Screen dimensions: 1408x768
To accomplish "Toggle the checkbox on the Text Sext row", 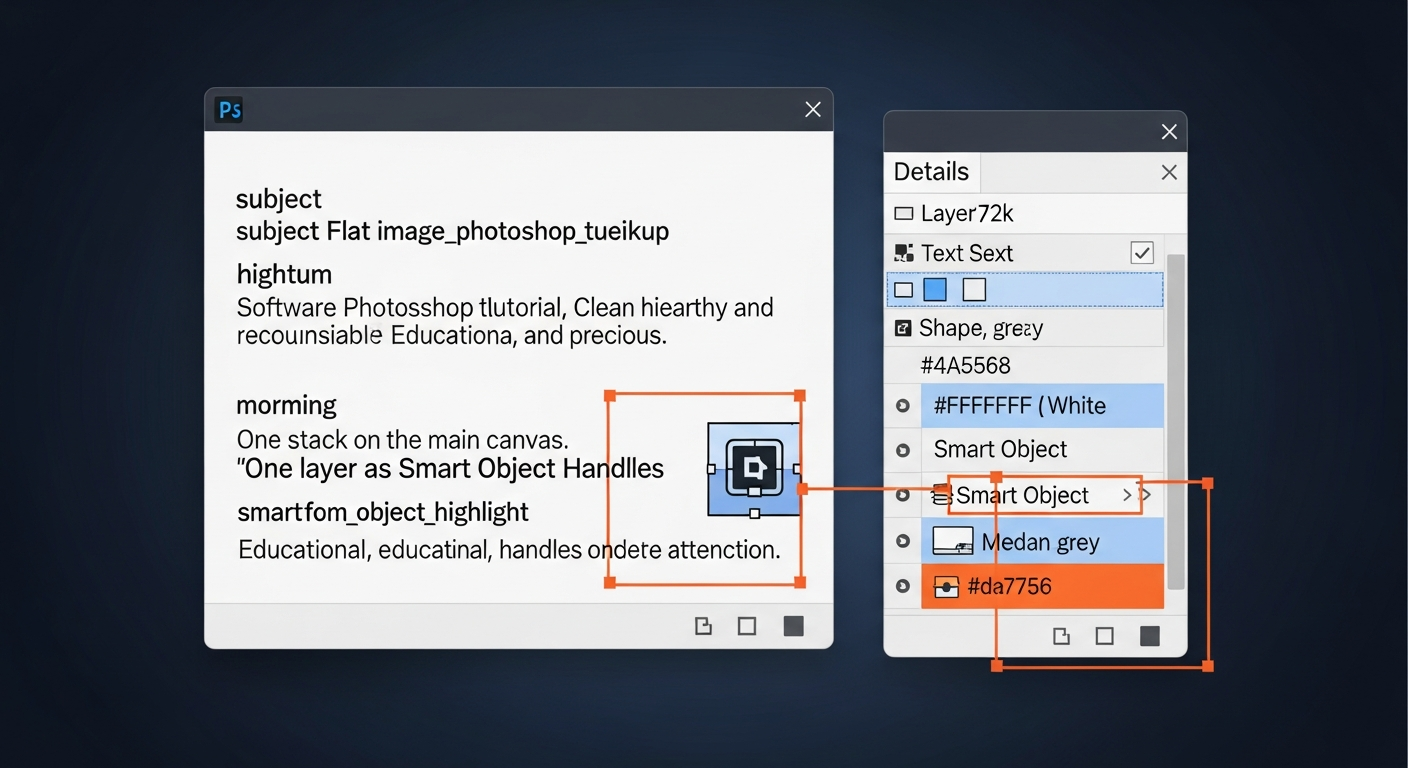I will [x=1142, y=253].
